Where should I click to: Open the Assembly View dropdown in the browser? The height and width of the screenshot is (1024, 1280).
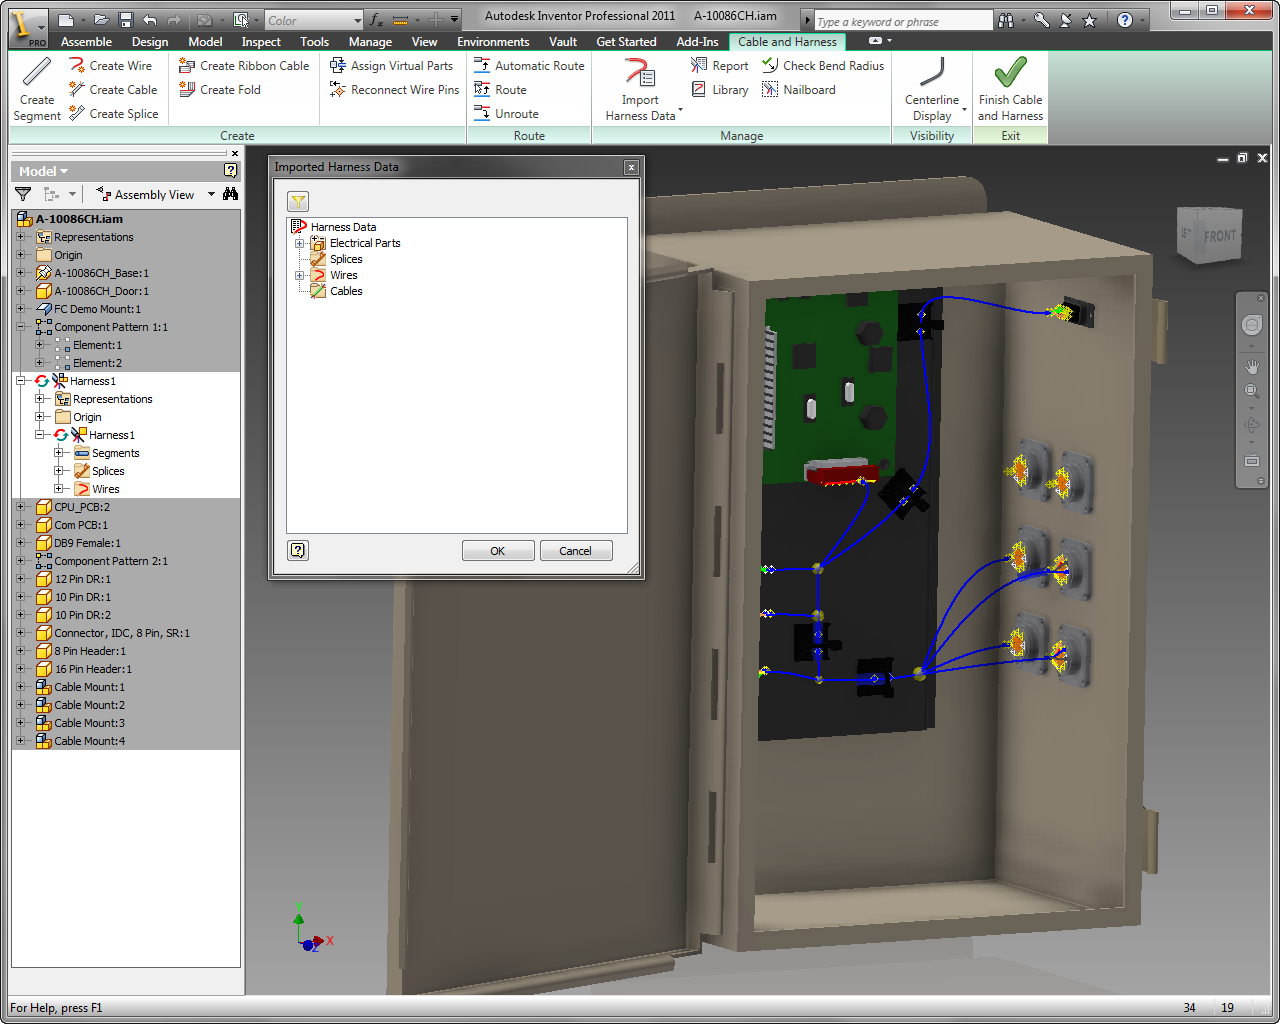(x=210, y=194)
